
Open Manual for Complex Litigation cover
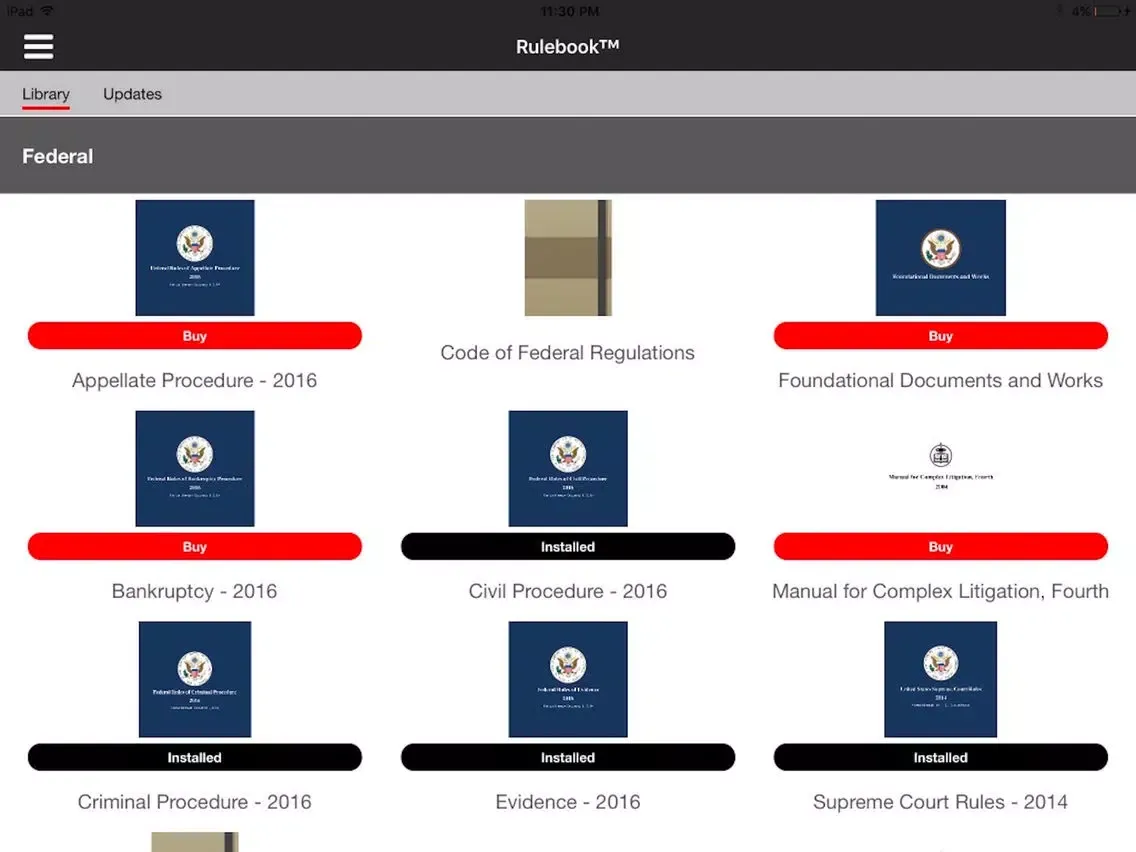940,469
